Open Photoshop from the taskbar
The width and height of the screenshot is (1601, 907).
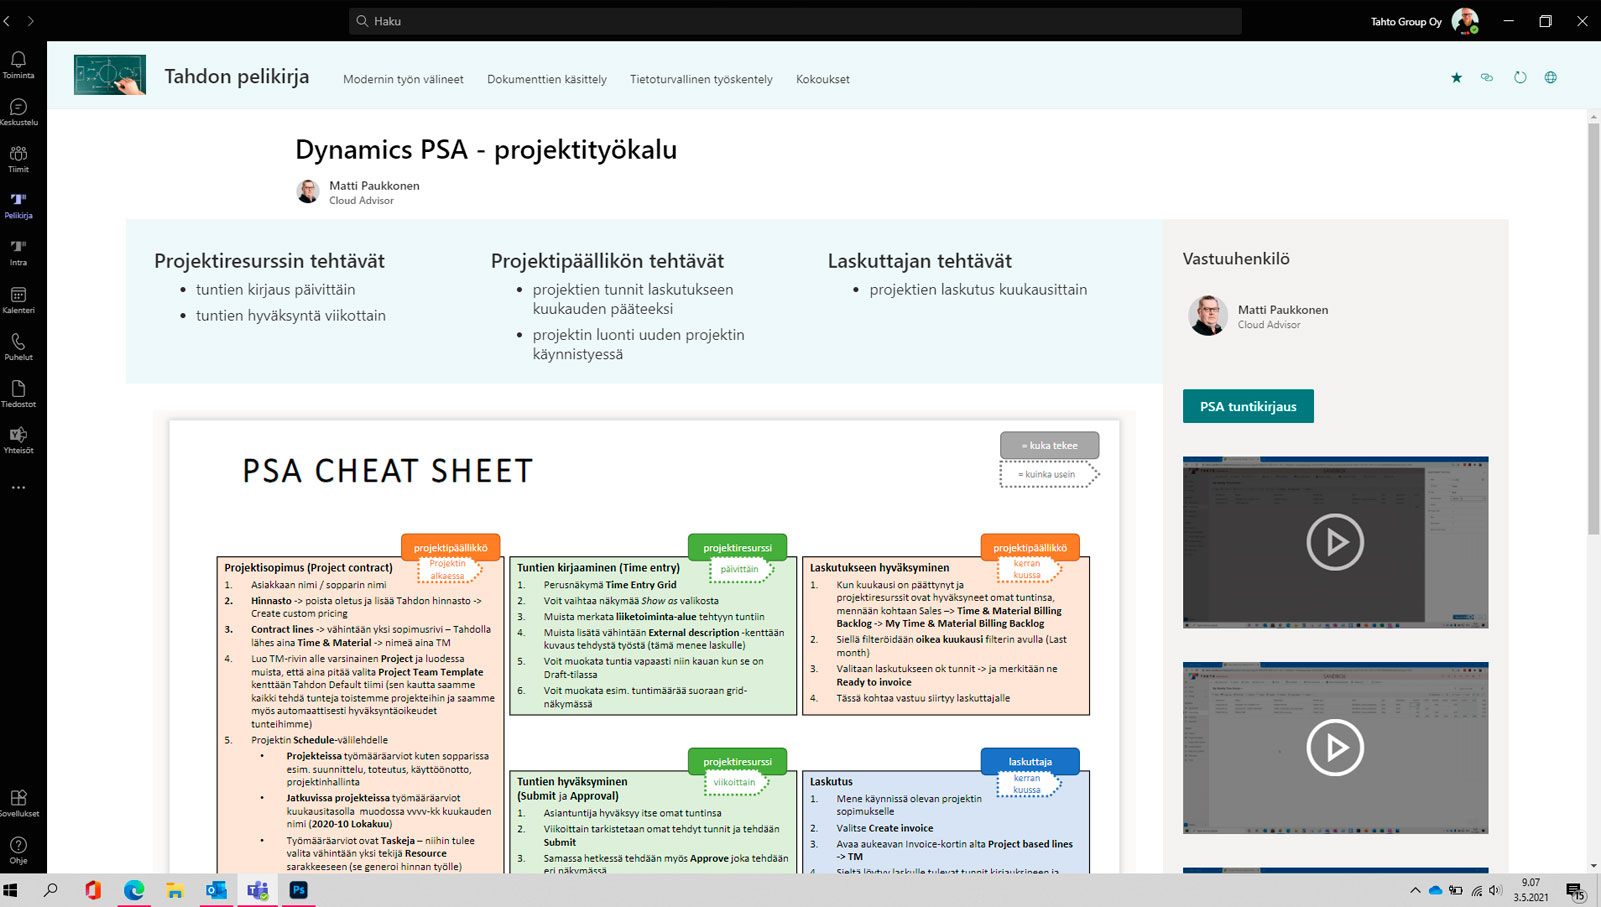(x=298, y=890)
